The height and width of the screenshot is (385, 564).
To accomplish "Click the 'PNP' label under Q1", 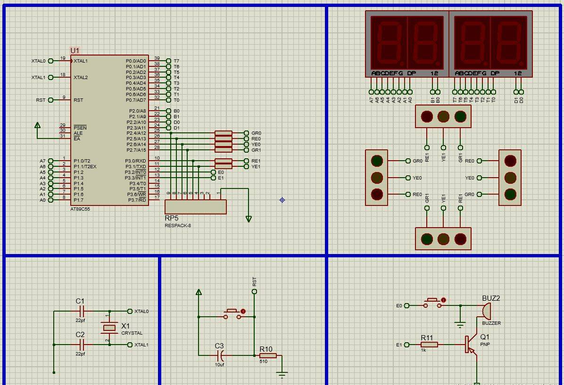I will pyautogui.click(x=485, y=344).
